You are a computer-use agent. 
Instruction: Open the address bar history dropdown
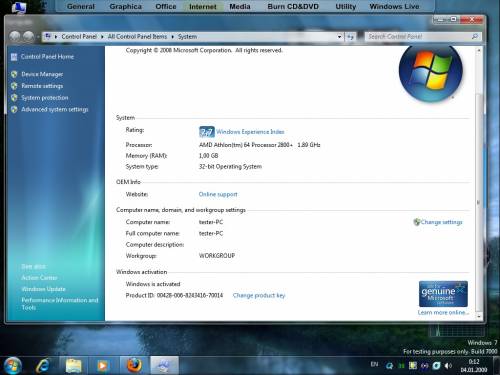[339, 37]
